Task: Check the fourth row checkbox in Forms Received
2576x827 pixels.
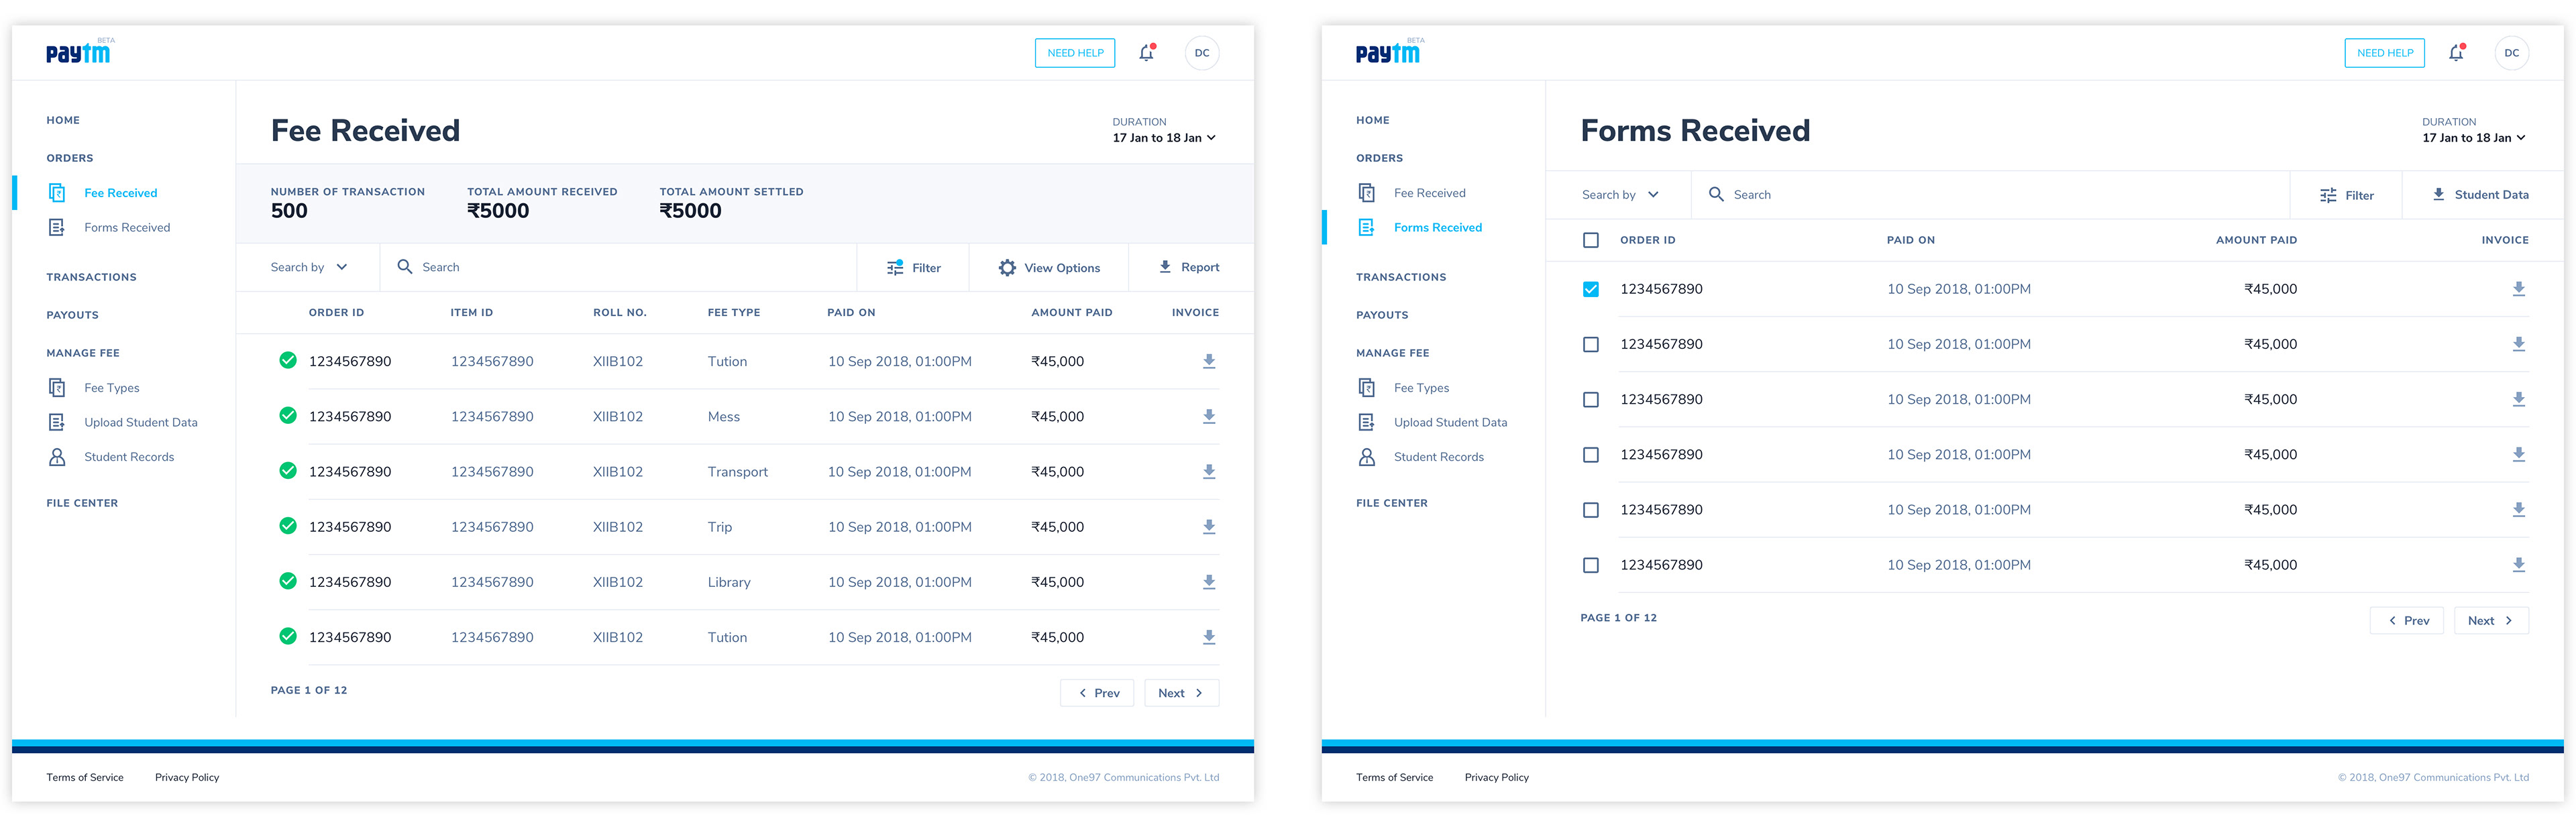Action: tap(1591, 454)
